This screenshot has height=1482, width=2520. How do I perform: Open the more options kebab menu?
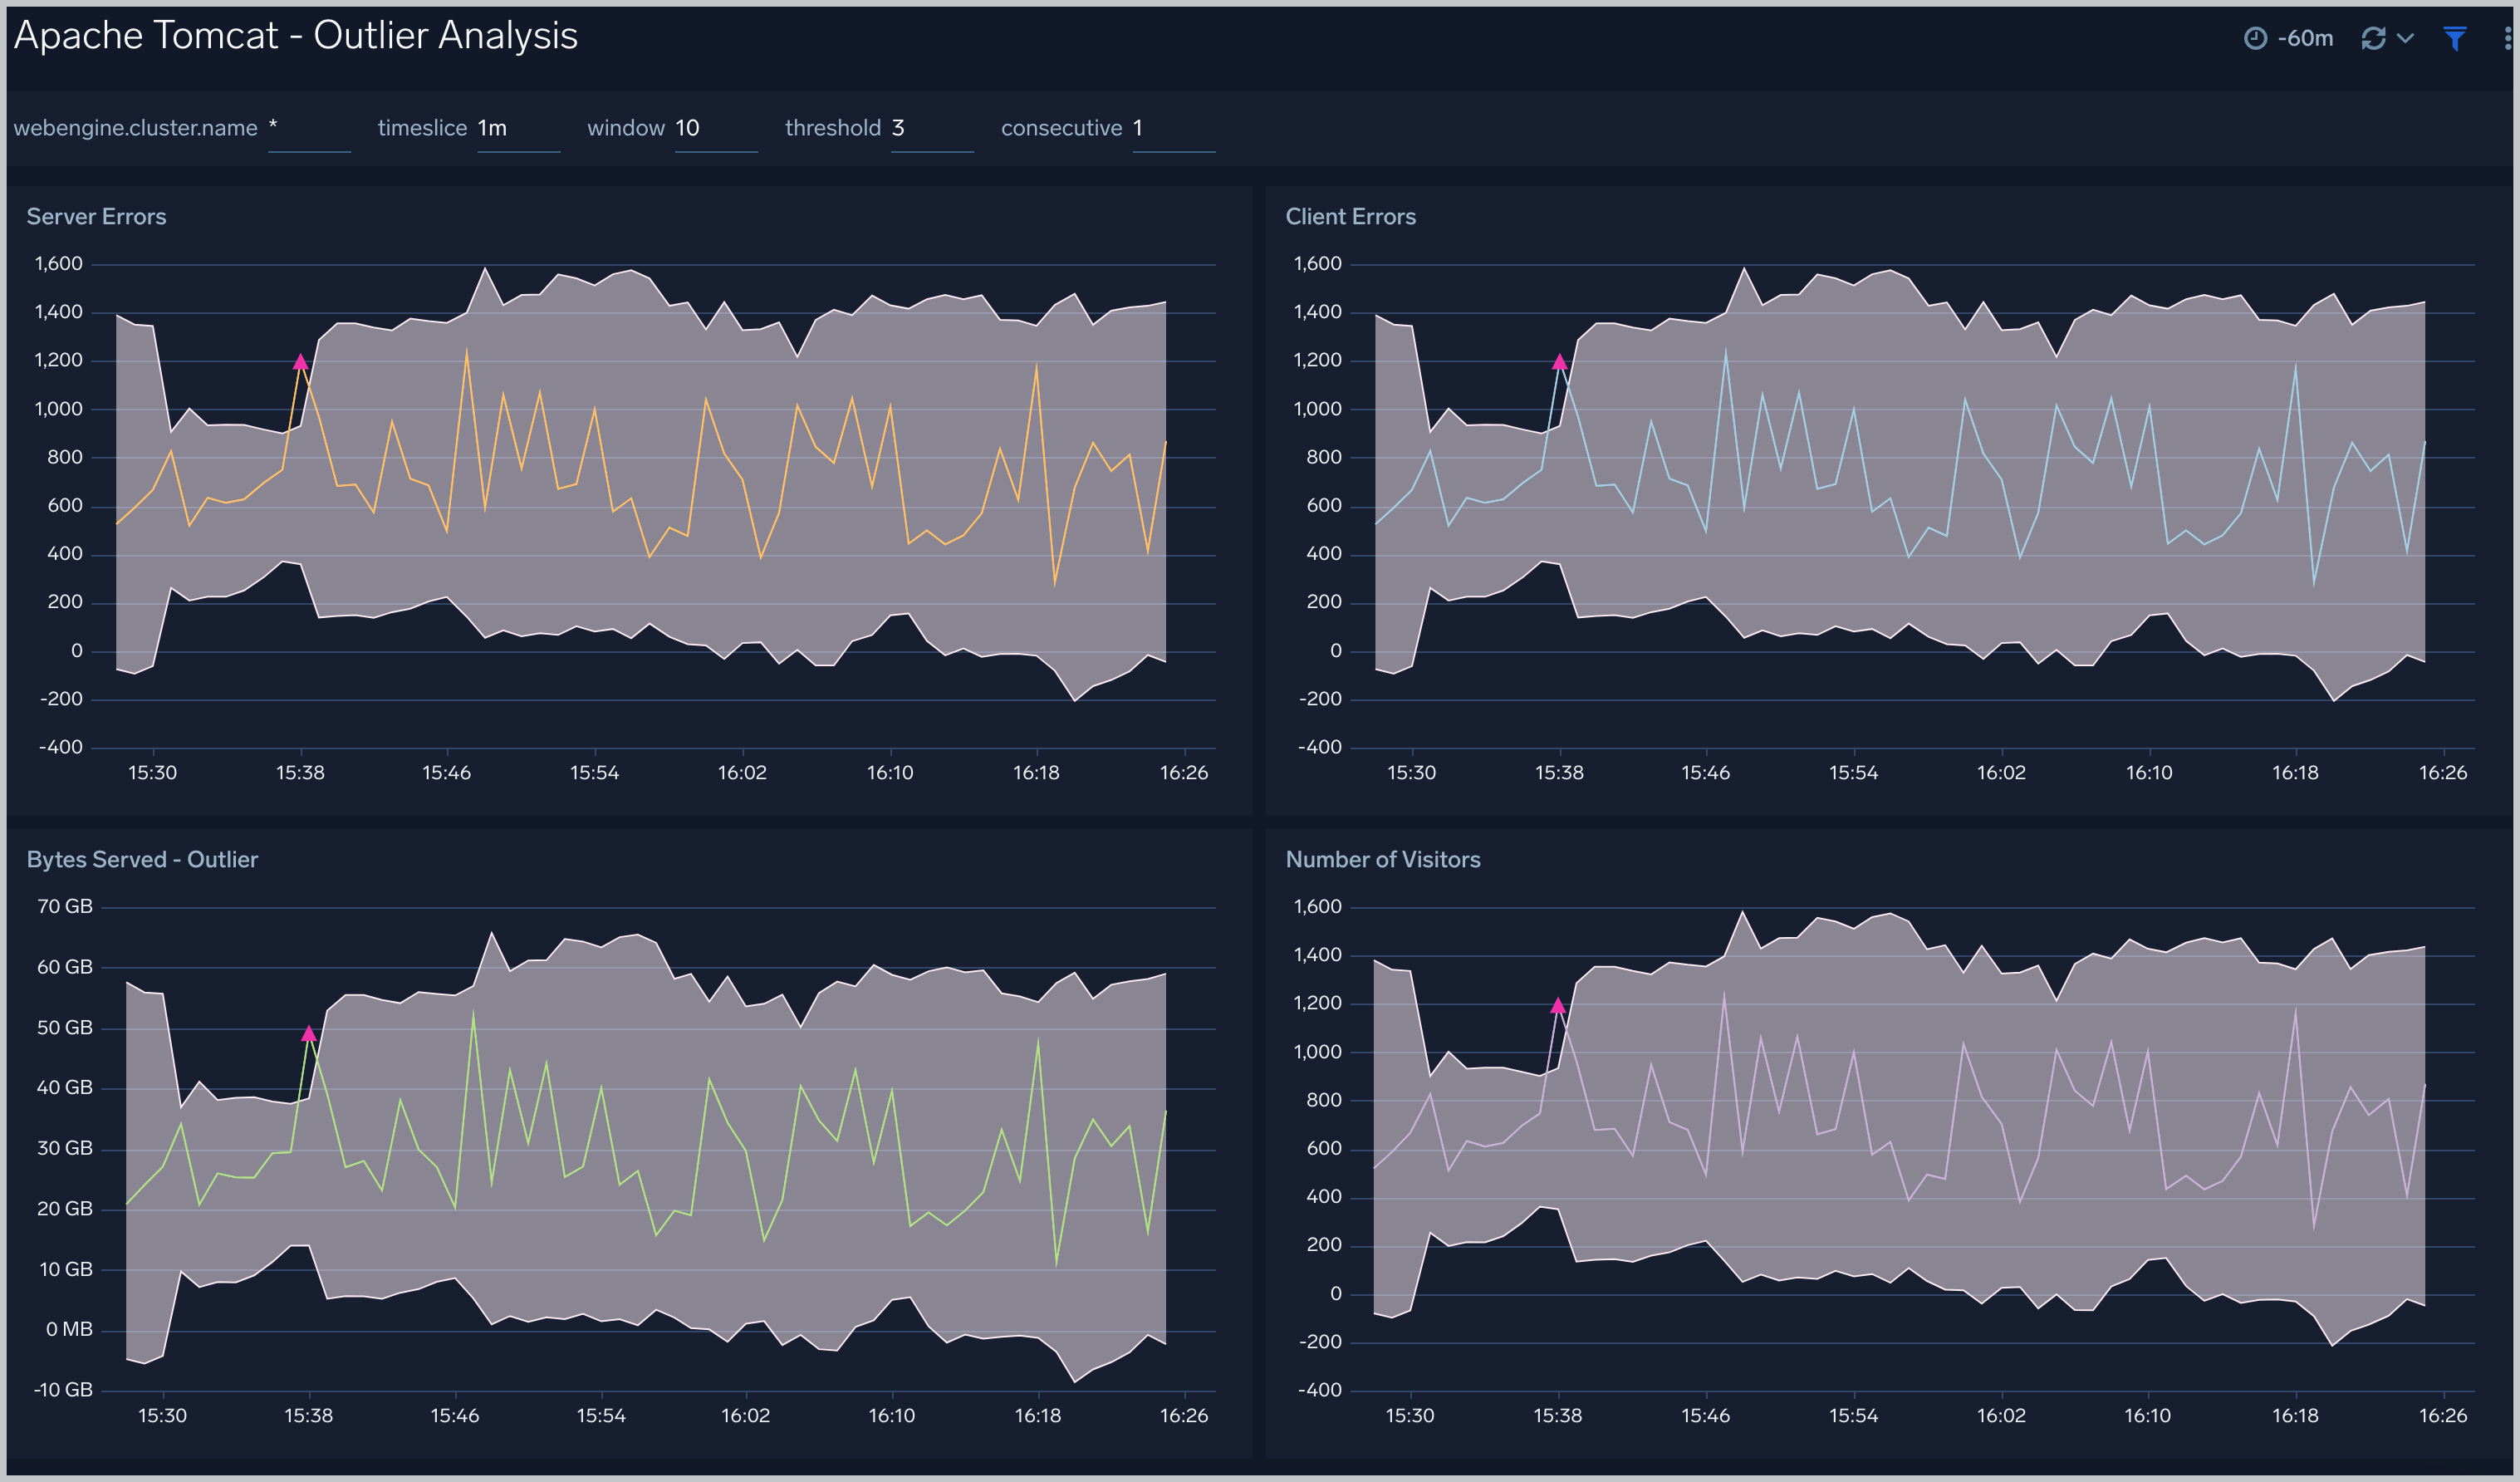tap(2507, 38)
